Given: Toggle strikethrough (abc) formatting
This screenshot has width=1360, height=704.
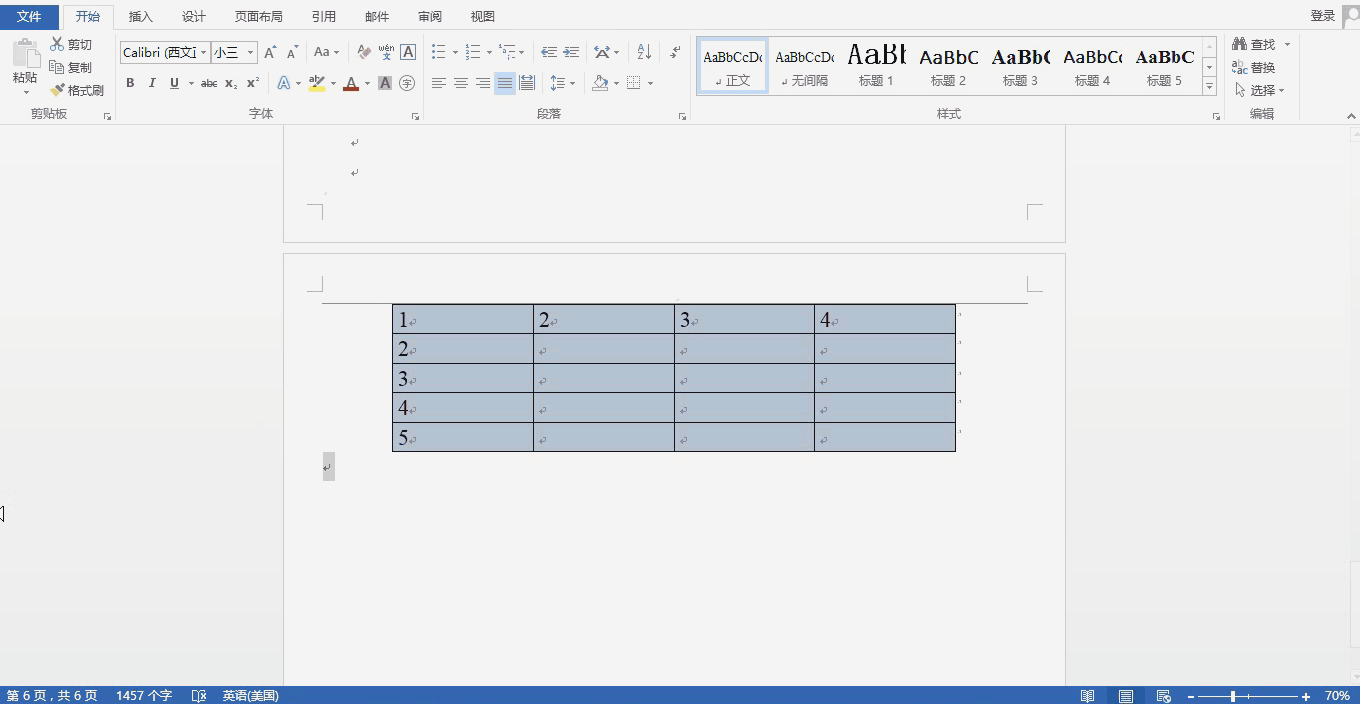Looking at the screenshot, I should [209, 83].
